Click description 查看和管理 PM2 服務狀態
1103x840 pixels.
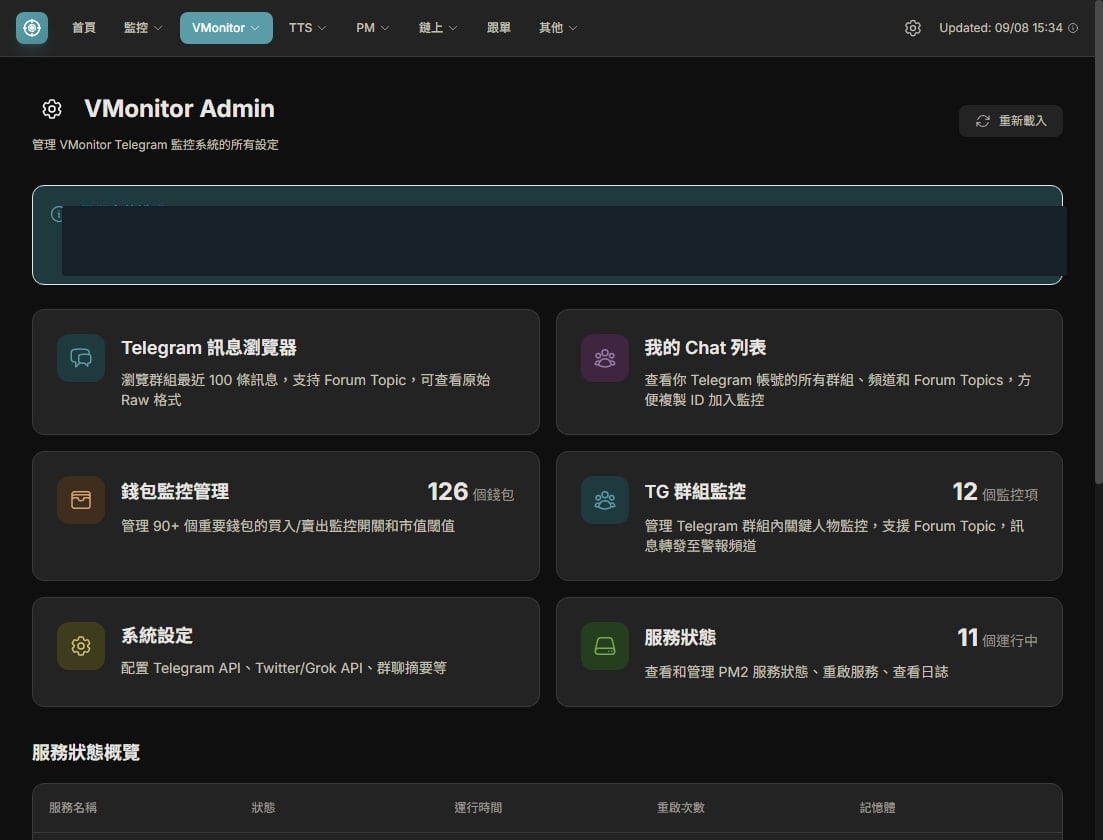pyautogui.click(x=796, y=672)
